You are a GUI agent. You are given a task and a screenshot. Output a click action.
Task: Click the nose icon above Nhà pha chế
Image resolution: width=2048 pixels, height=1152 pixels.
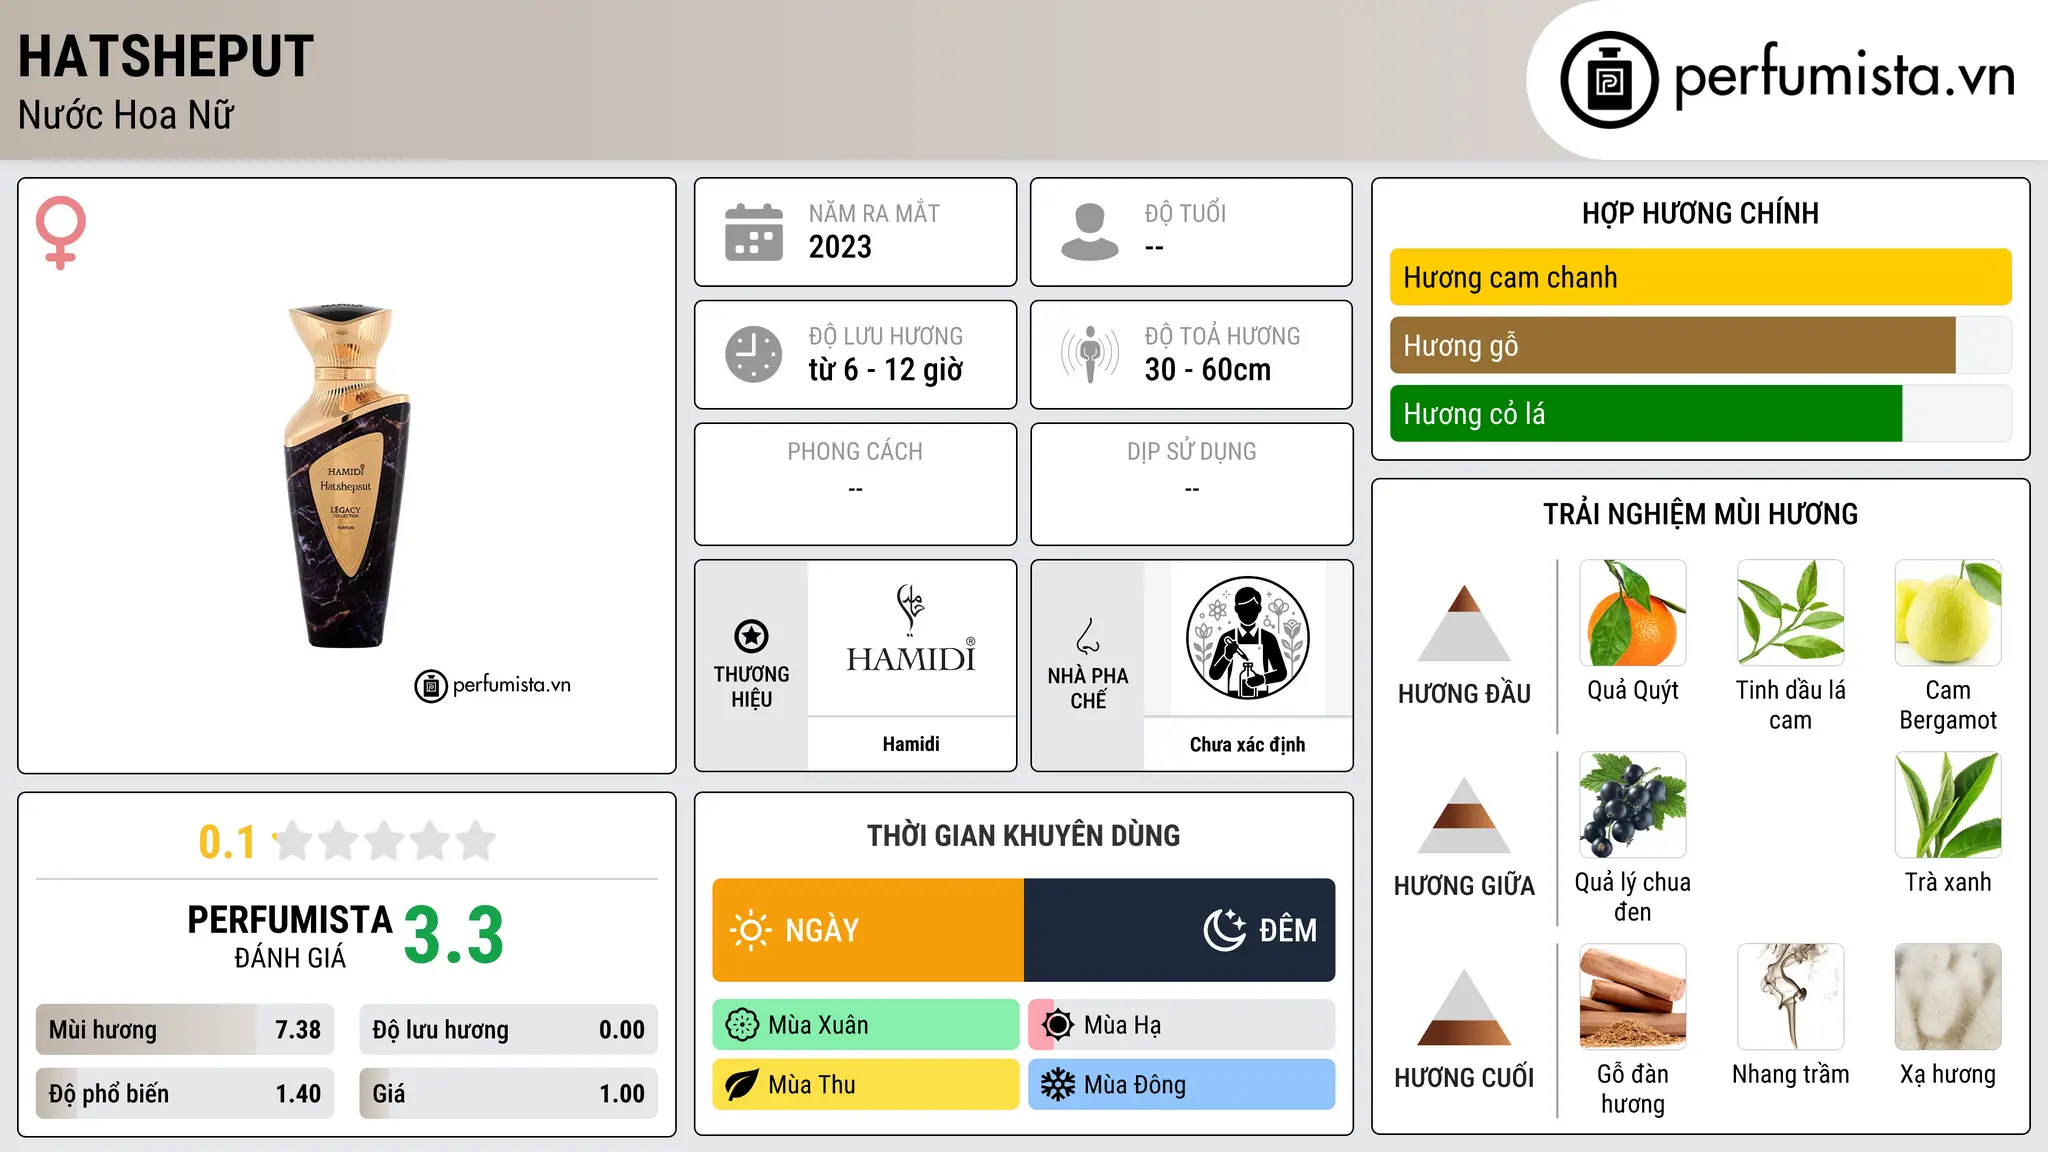(1087, 635)
